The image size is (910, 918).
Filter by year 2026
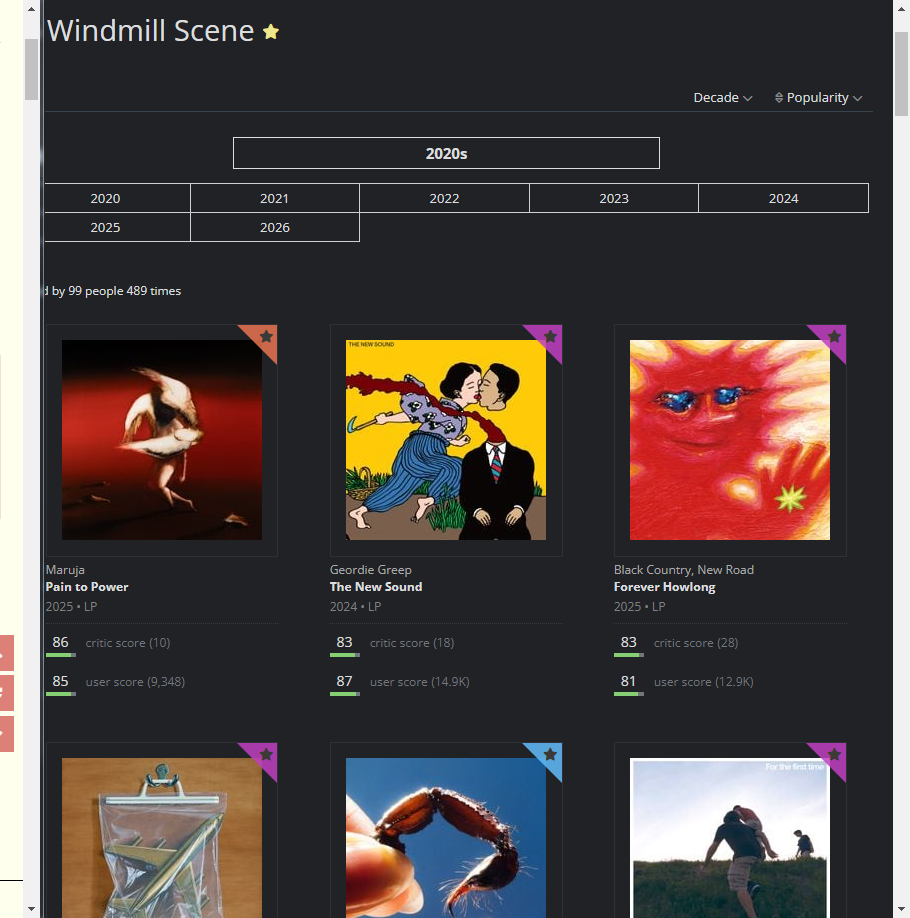(x=275, y=227)
